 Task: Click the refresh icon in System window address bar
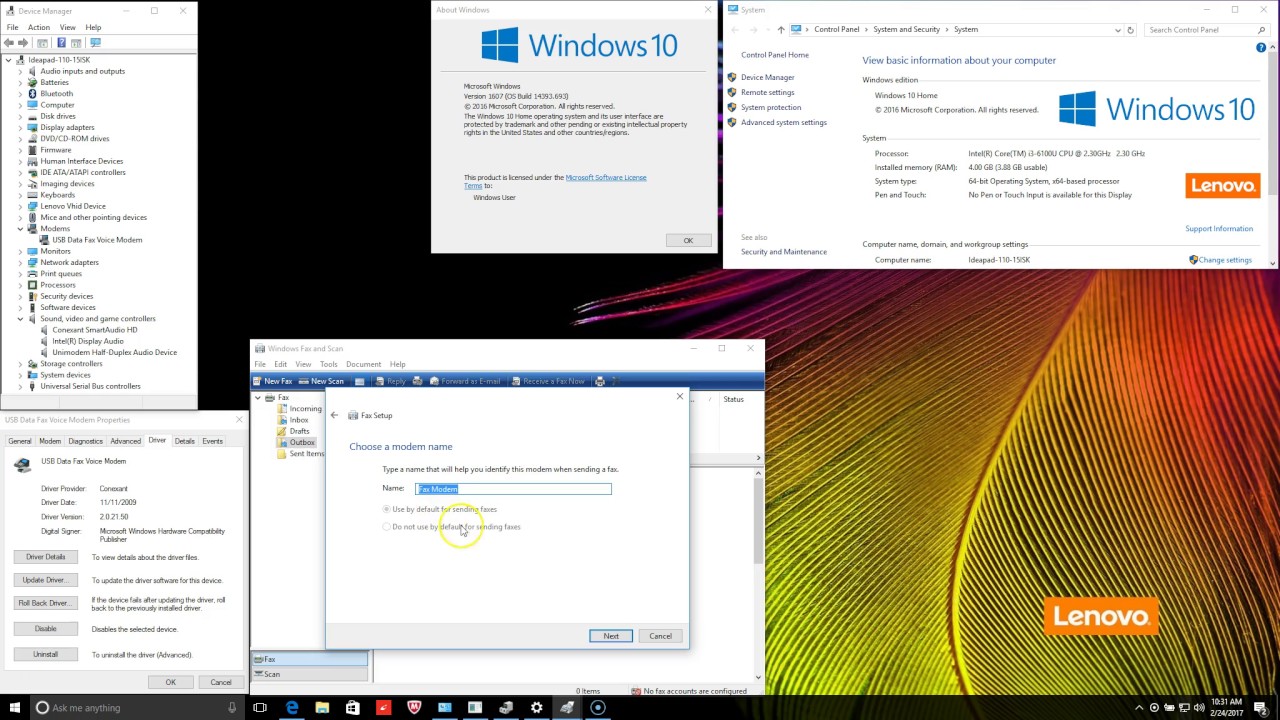(x=1130, y=30)
